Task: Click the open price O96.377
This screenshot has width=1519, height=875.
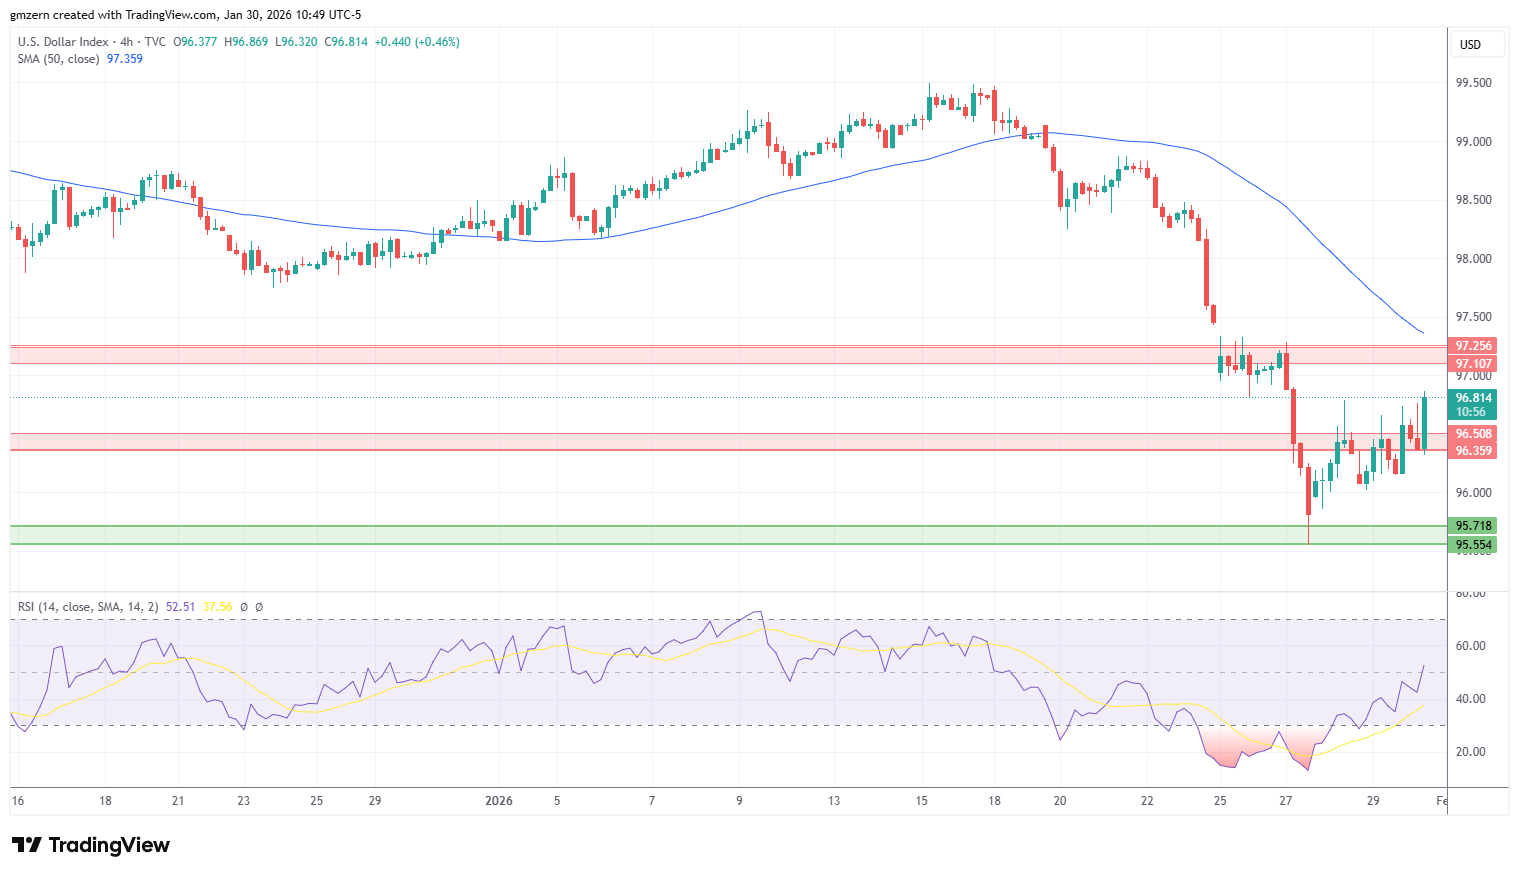Action: pos(196,42)
